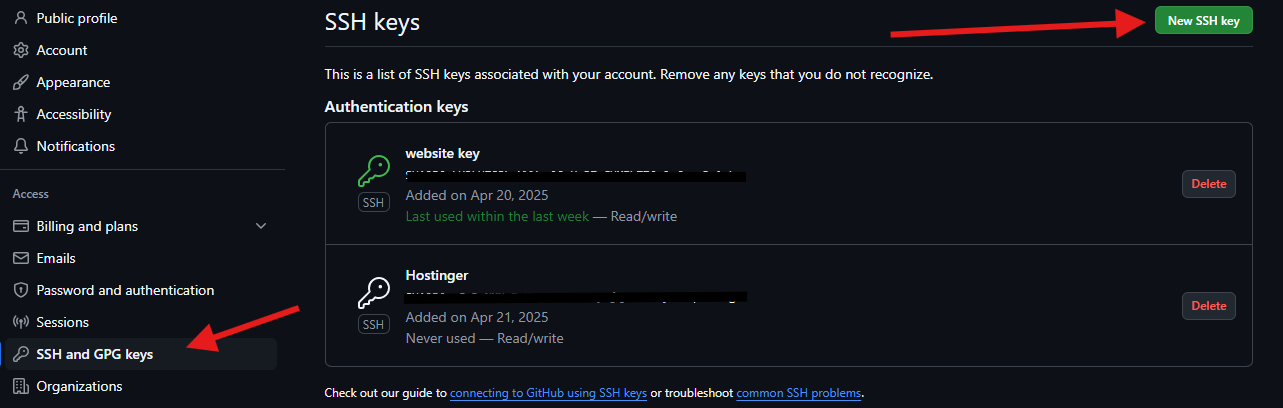Click the Accessibility icon in sidebar
The width and height of the screenshot is (1283, 408).
point(20,114)
